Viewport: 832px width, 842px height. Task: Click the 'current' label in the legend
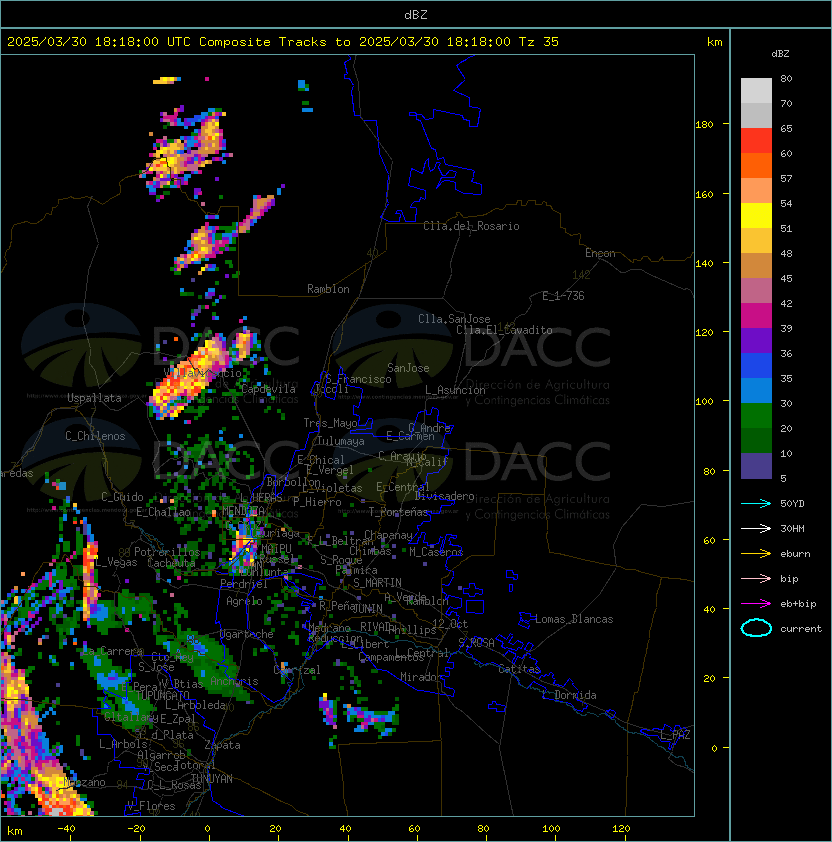tap(801, 628)
